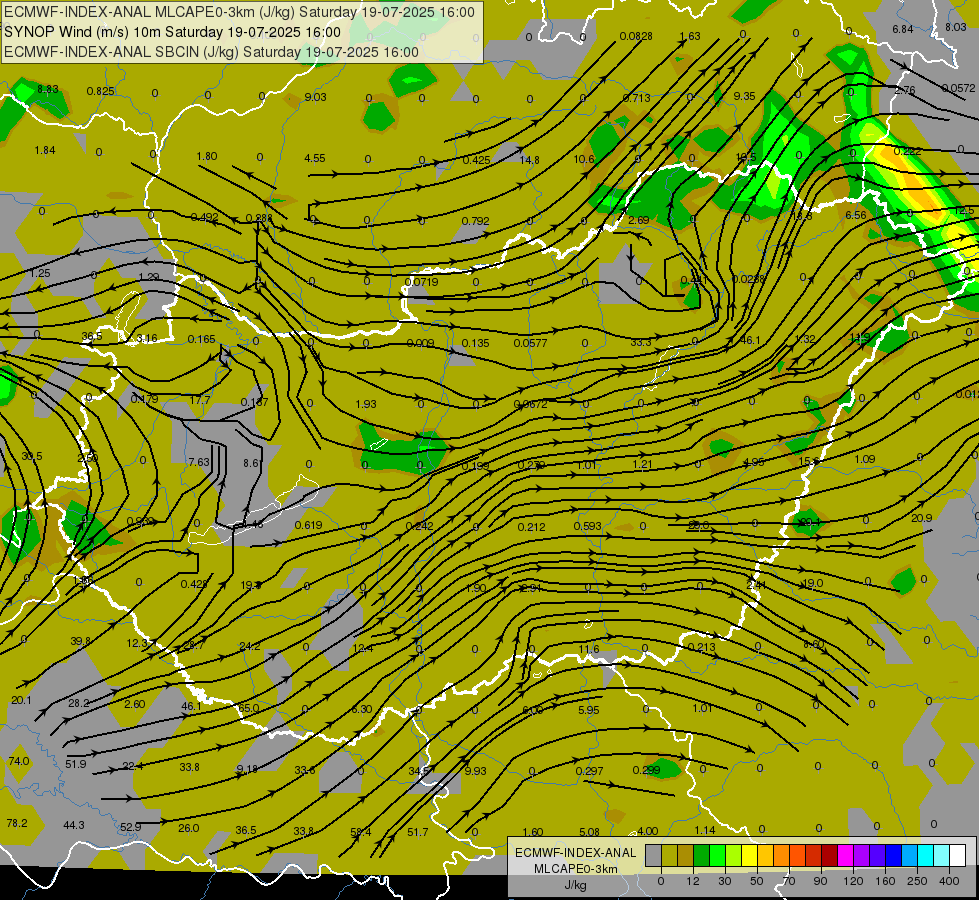This screenshot has height=900, width=979.
Task: Click the map value 3.16
Action: point(147,339)
